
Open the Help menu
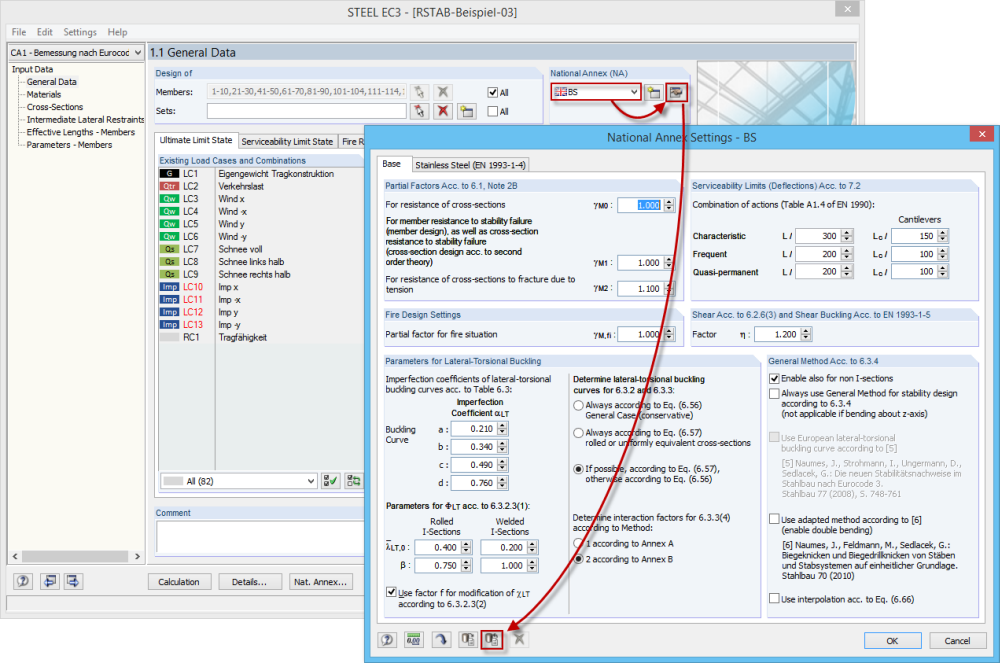click(x=117, y=32)
